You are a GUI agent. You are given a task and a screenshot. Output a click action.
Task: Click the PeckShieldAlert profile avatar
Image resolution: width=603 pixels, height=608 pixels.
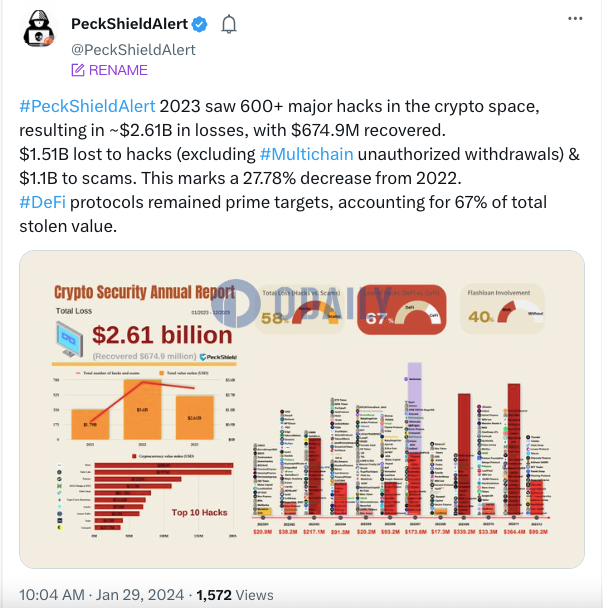[x=39, y=29]
